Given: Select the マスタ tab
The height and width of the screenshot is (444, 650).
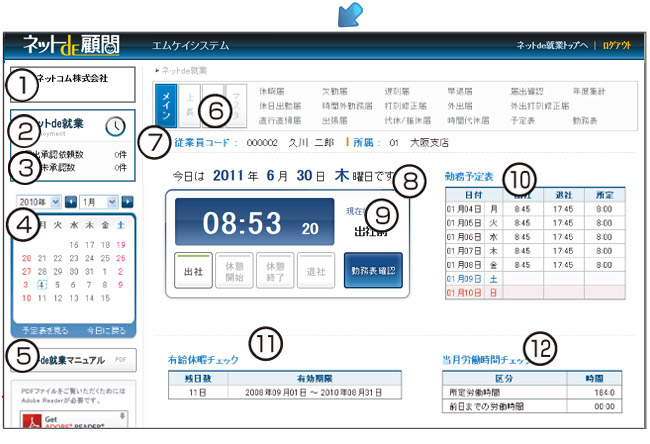Looking at the screenshot, I should 236,106.
